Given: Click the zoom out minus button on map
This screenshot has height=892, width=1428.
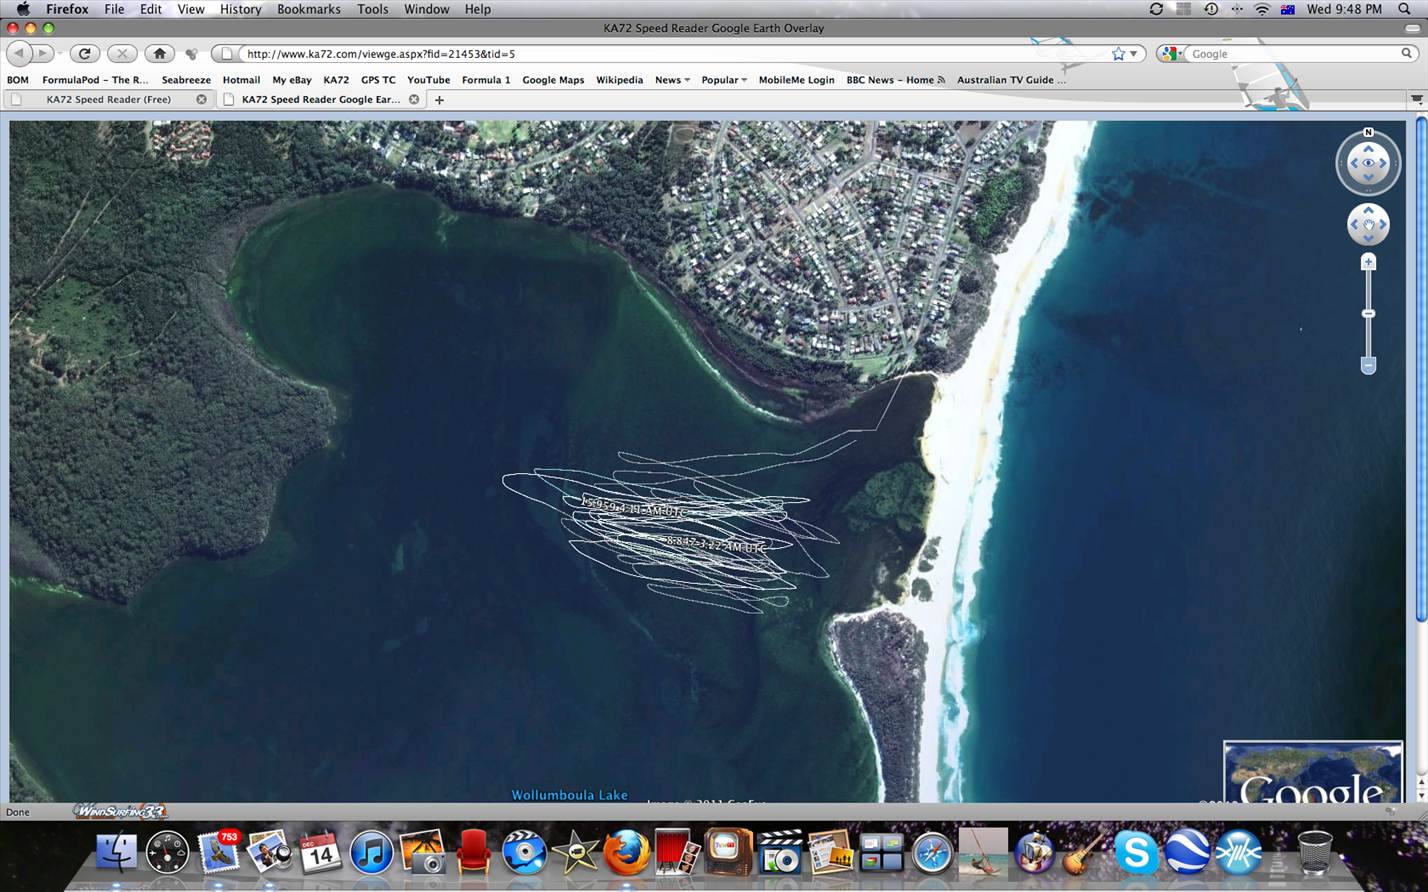Looking at the screenshot, I should [1368, 366].
